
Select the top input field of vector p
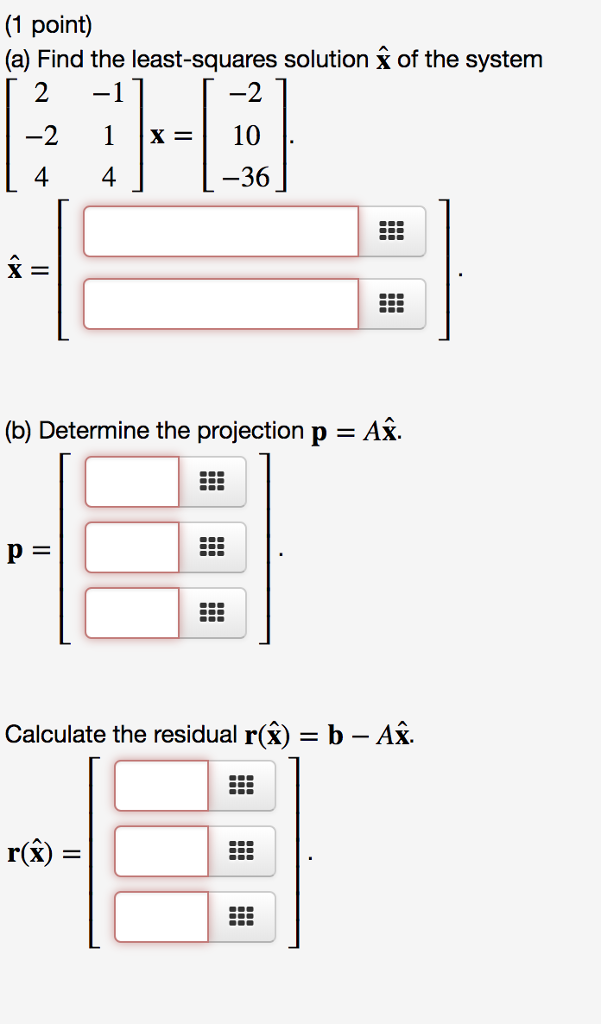tap(131, 482)
